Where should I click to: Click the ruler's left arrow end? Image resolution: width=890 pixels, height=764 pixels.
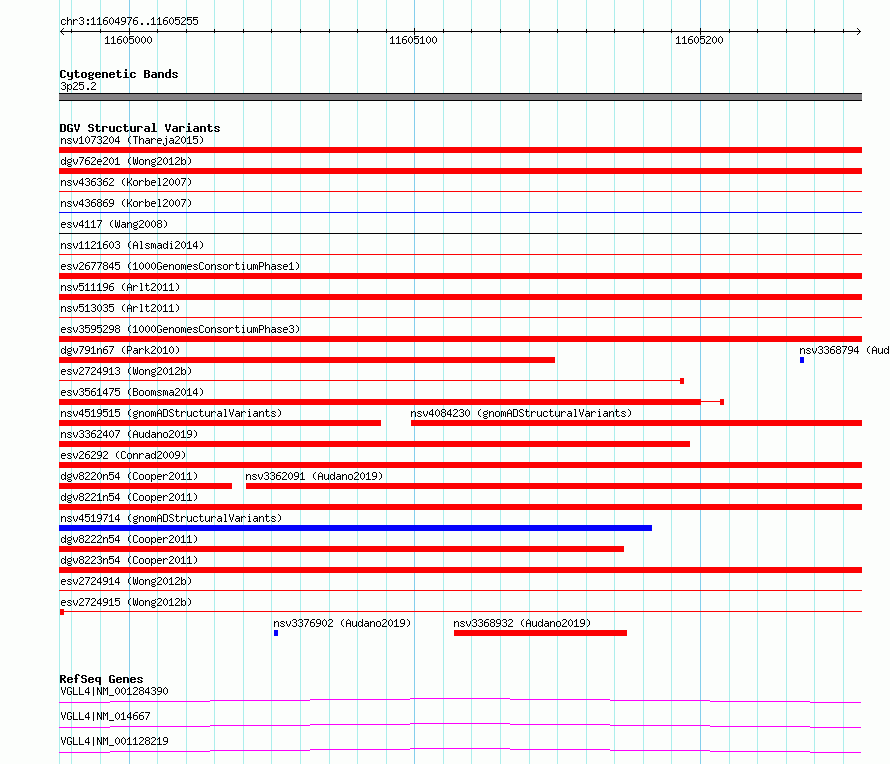pos(62,31)
